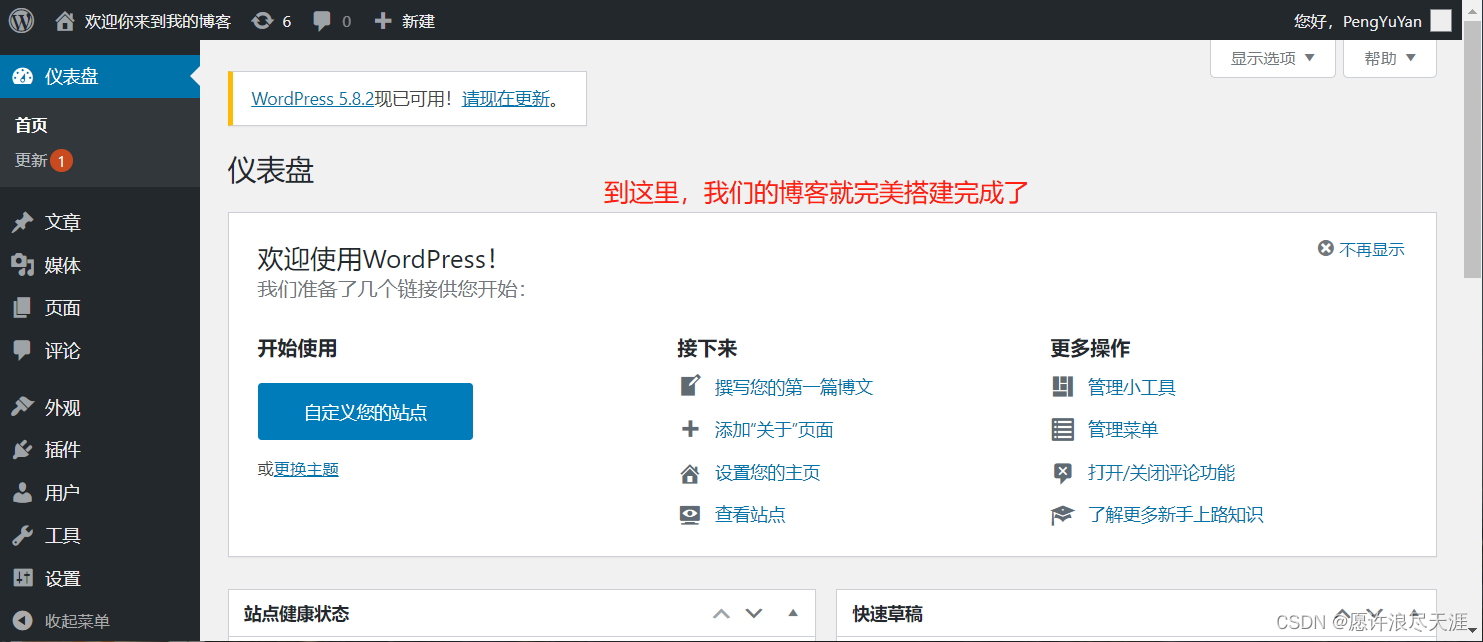This screenshot has width=1483, height=642.
Task: Open 设置您的主页 link
Action: pyautogui.click(x=768, y=473)
